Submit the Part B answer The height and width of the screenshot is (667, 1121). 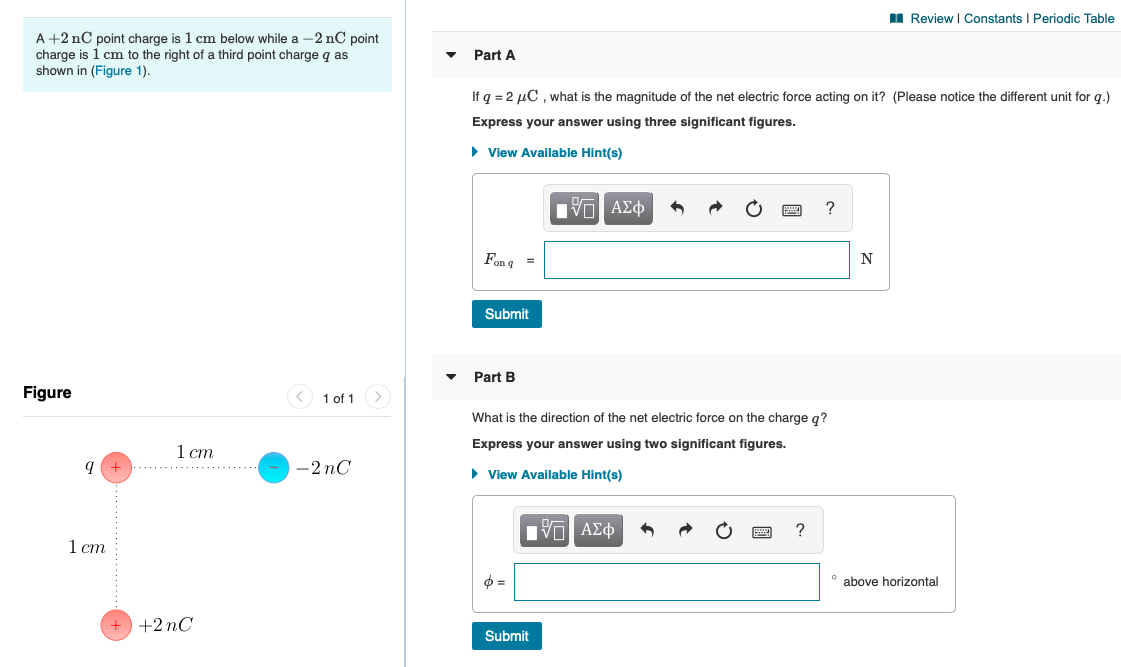(506, 635)
